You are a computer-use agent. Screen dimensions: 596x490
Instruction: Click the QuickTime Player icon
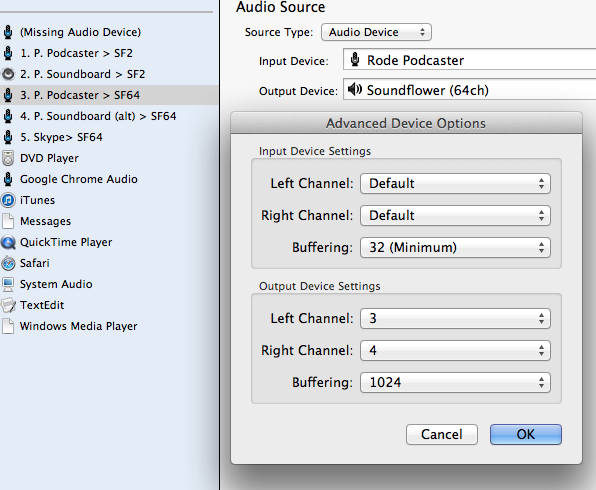tap(8, 242)
